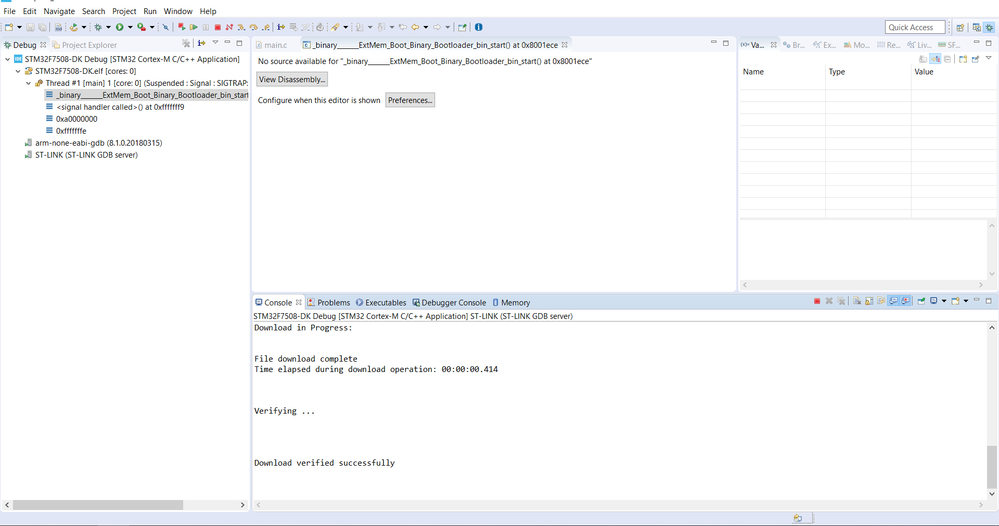
Task: Click the New file icon in toolbar
Action: pyautogui.click(x=9, y=27)
